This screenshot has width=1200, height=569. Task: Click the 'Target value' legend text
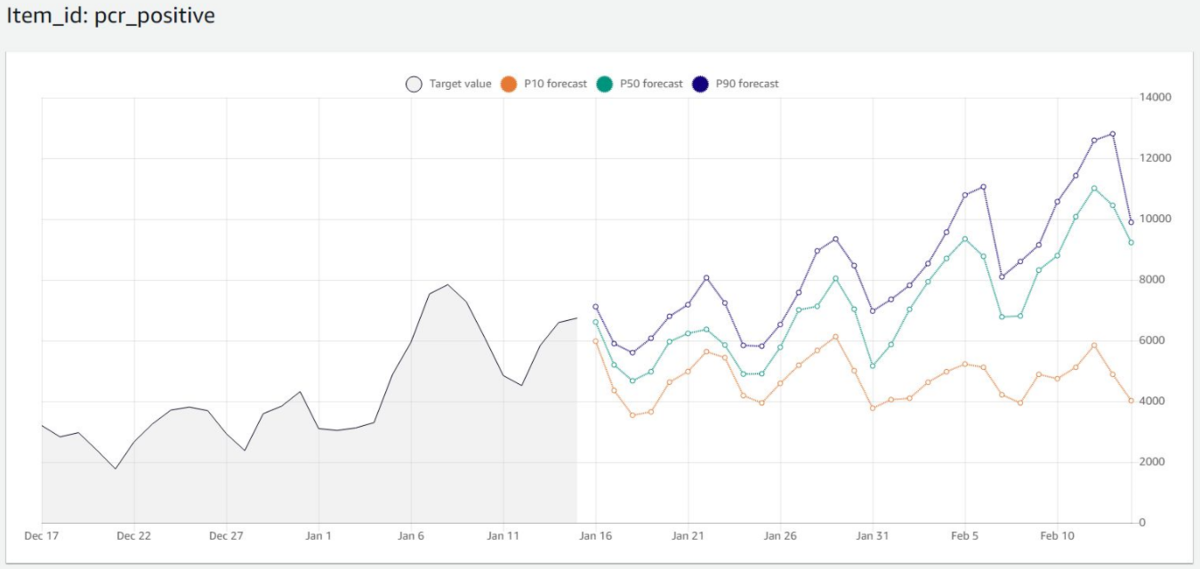click(460, 84)
